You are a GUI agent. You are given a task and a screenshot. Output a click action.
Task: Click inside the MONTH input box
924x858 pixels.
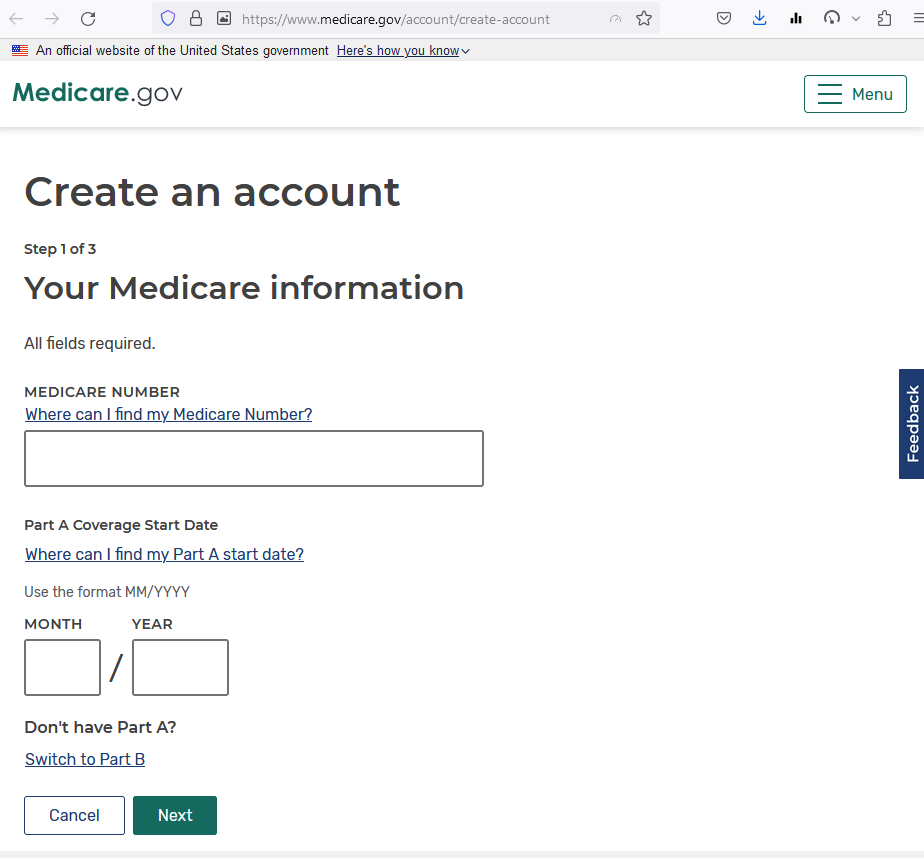62,667
